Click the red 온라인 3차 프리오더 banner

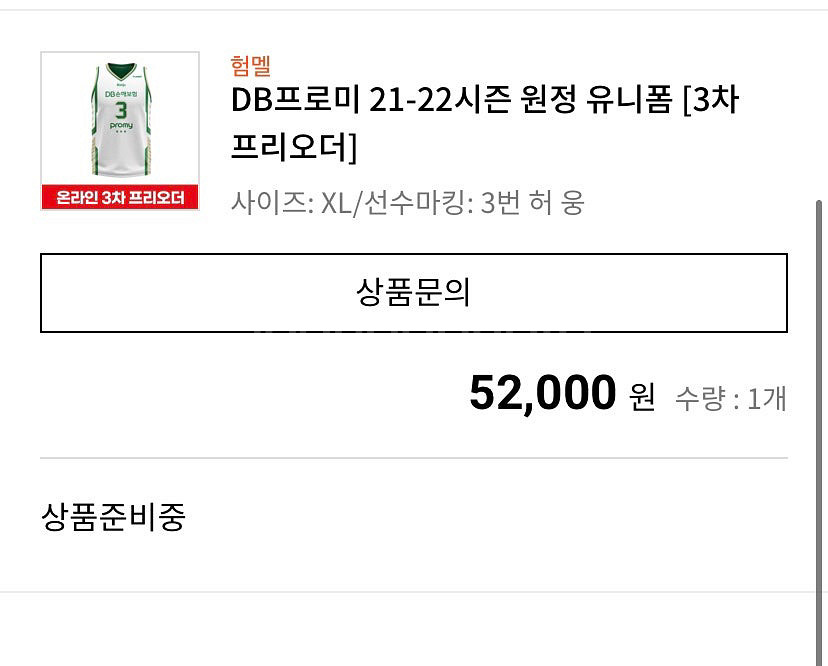pos(120,197)
